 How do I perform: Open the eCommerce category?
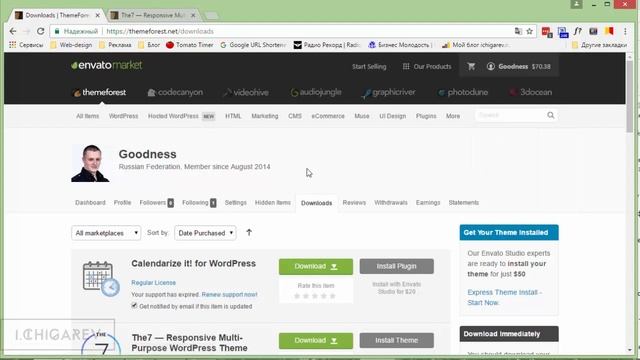point(328,116)
